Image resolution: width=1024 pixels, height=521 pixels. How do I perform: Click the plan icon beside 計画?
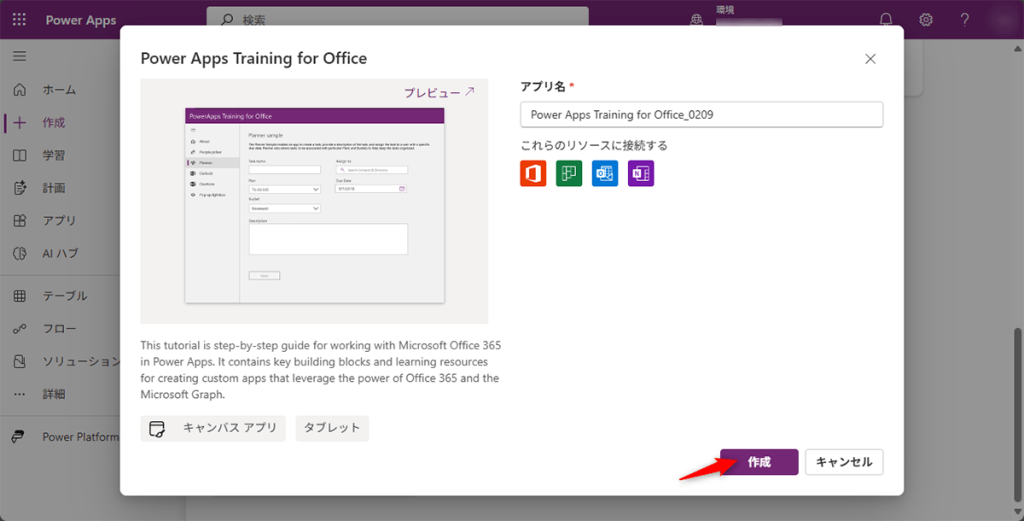click(x=20, y=188)
